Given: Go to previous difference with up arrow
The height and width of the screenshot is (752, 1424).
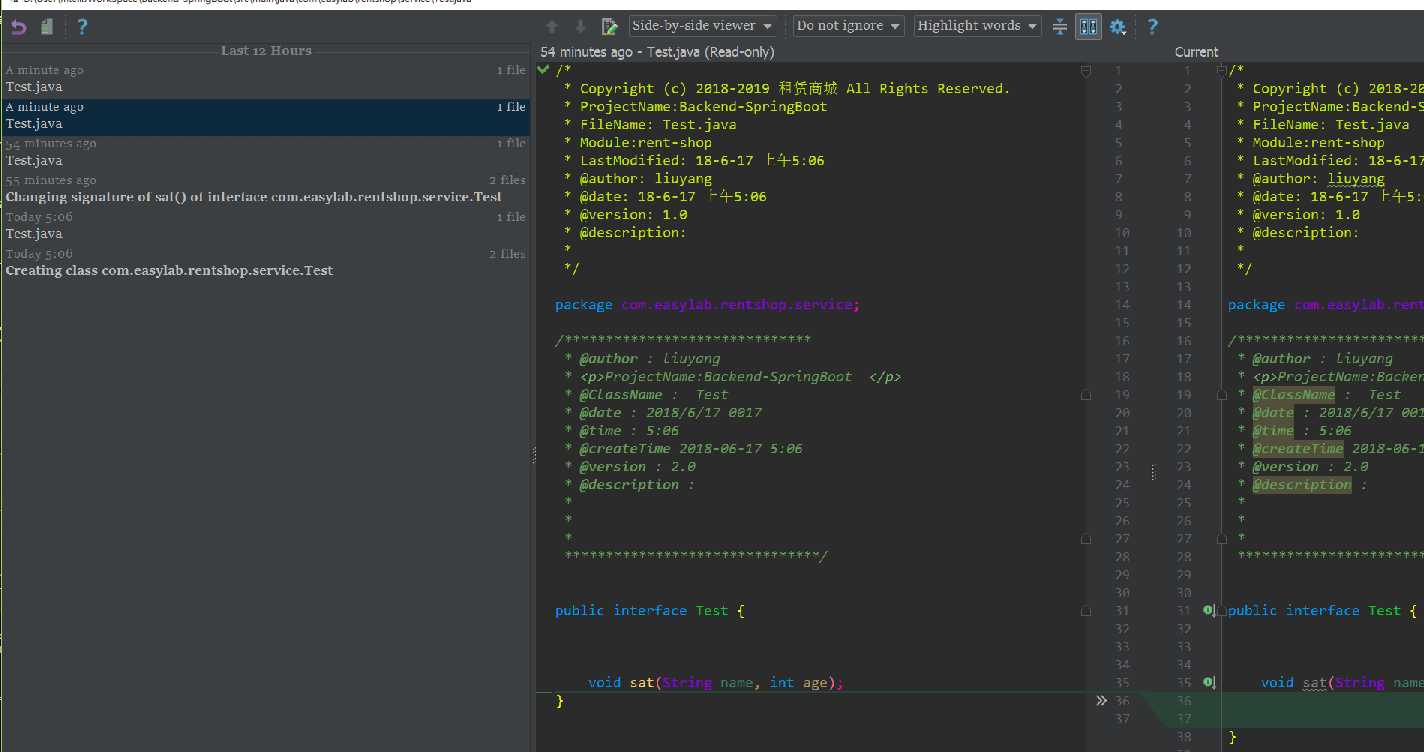Looking at the screenshot, I should coord(552,27).
